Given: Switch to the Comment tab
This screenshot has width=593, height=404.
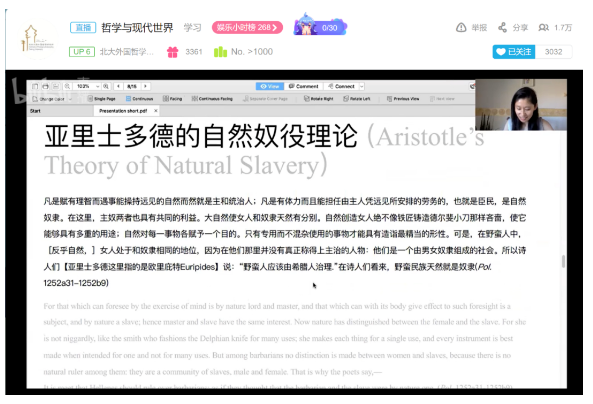Looking at the screenshot, I should coord(304,86).
